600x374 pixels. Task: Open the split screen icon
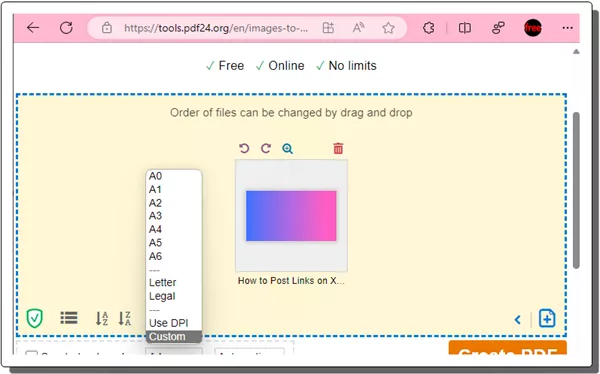tap(465, 28)
